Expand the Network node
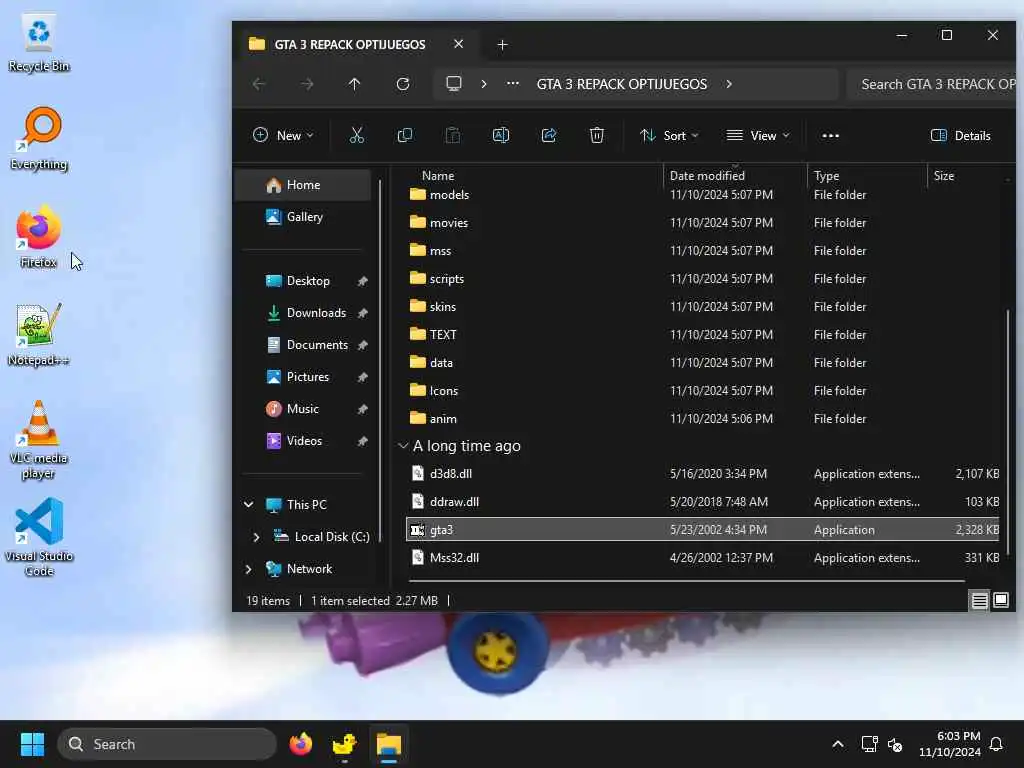 pos(248,569)
